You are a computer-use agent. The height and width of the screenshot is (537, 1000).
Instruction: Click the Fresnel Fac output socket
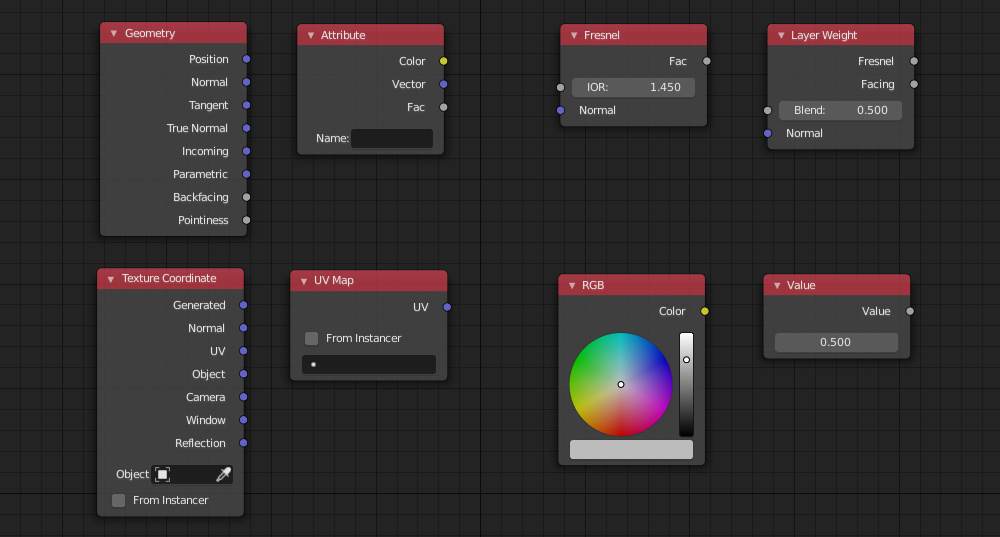707,61
